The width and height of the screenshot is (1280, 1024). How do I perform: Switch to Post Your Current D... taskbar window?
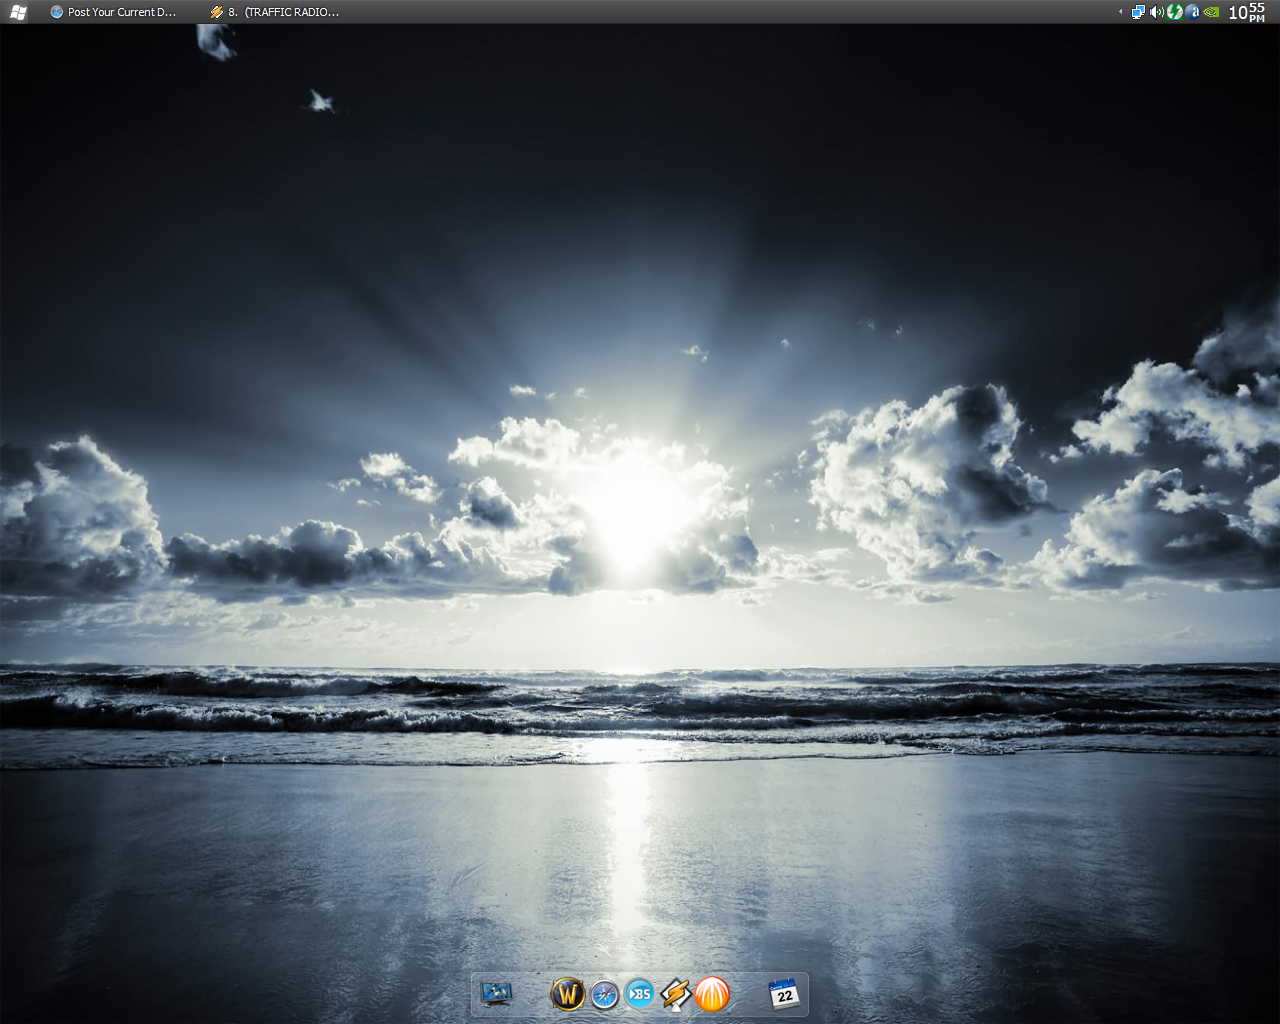coord(113,12)
